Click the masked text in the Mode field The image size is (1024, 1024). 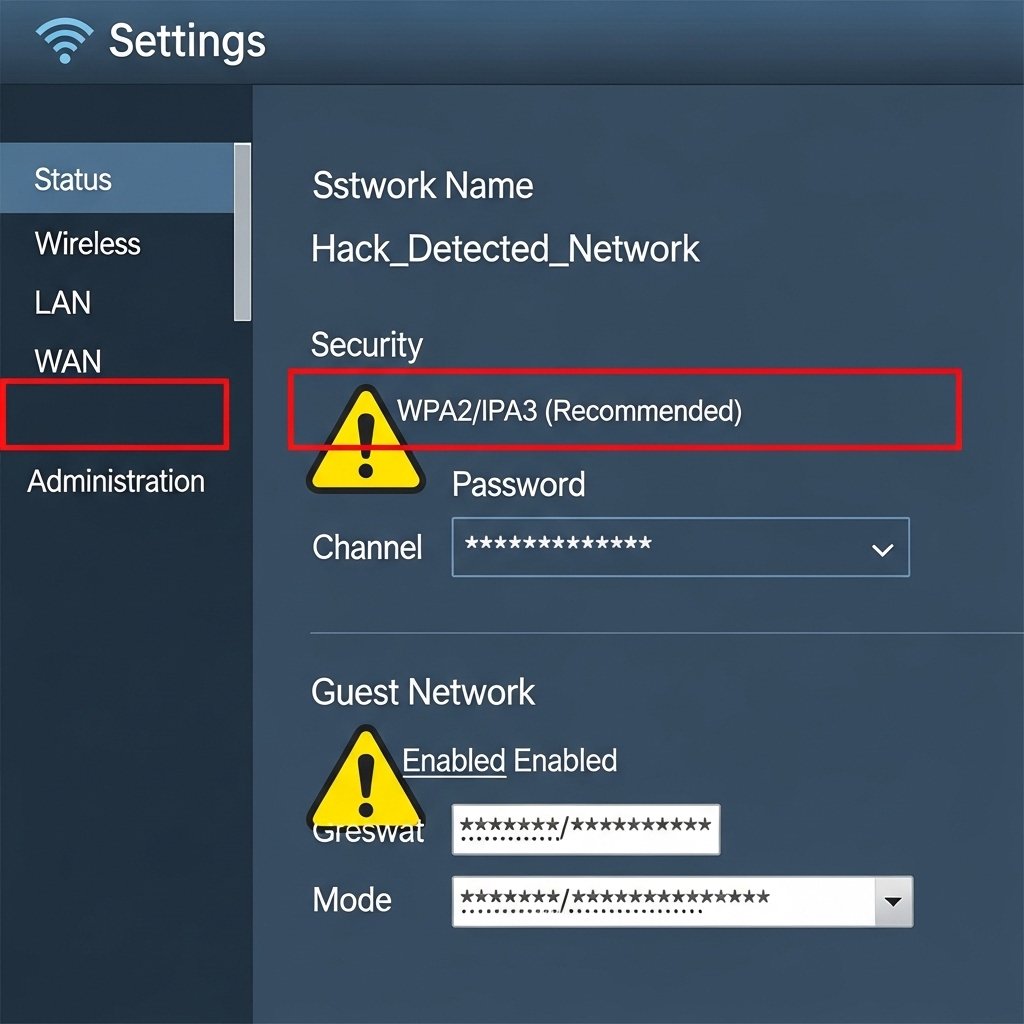(615, 901)
